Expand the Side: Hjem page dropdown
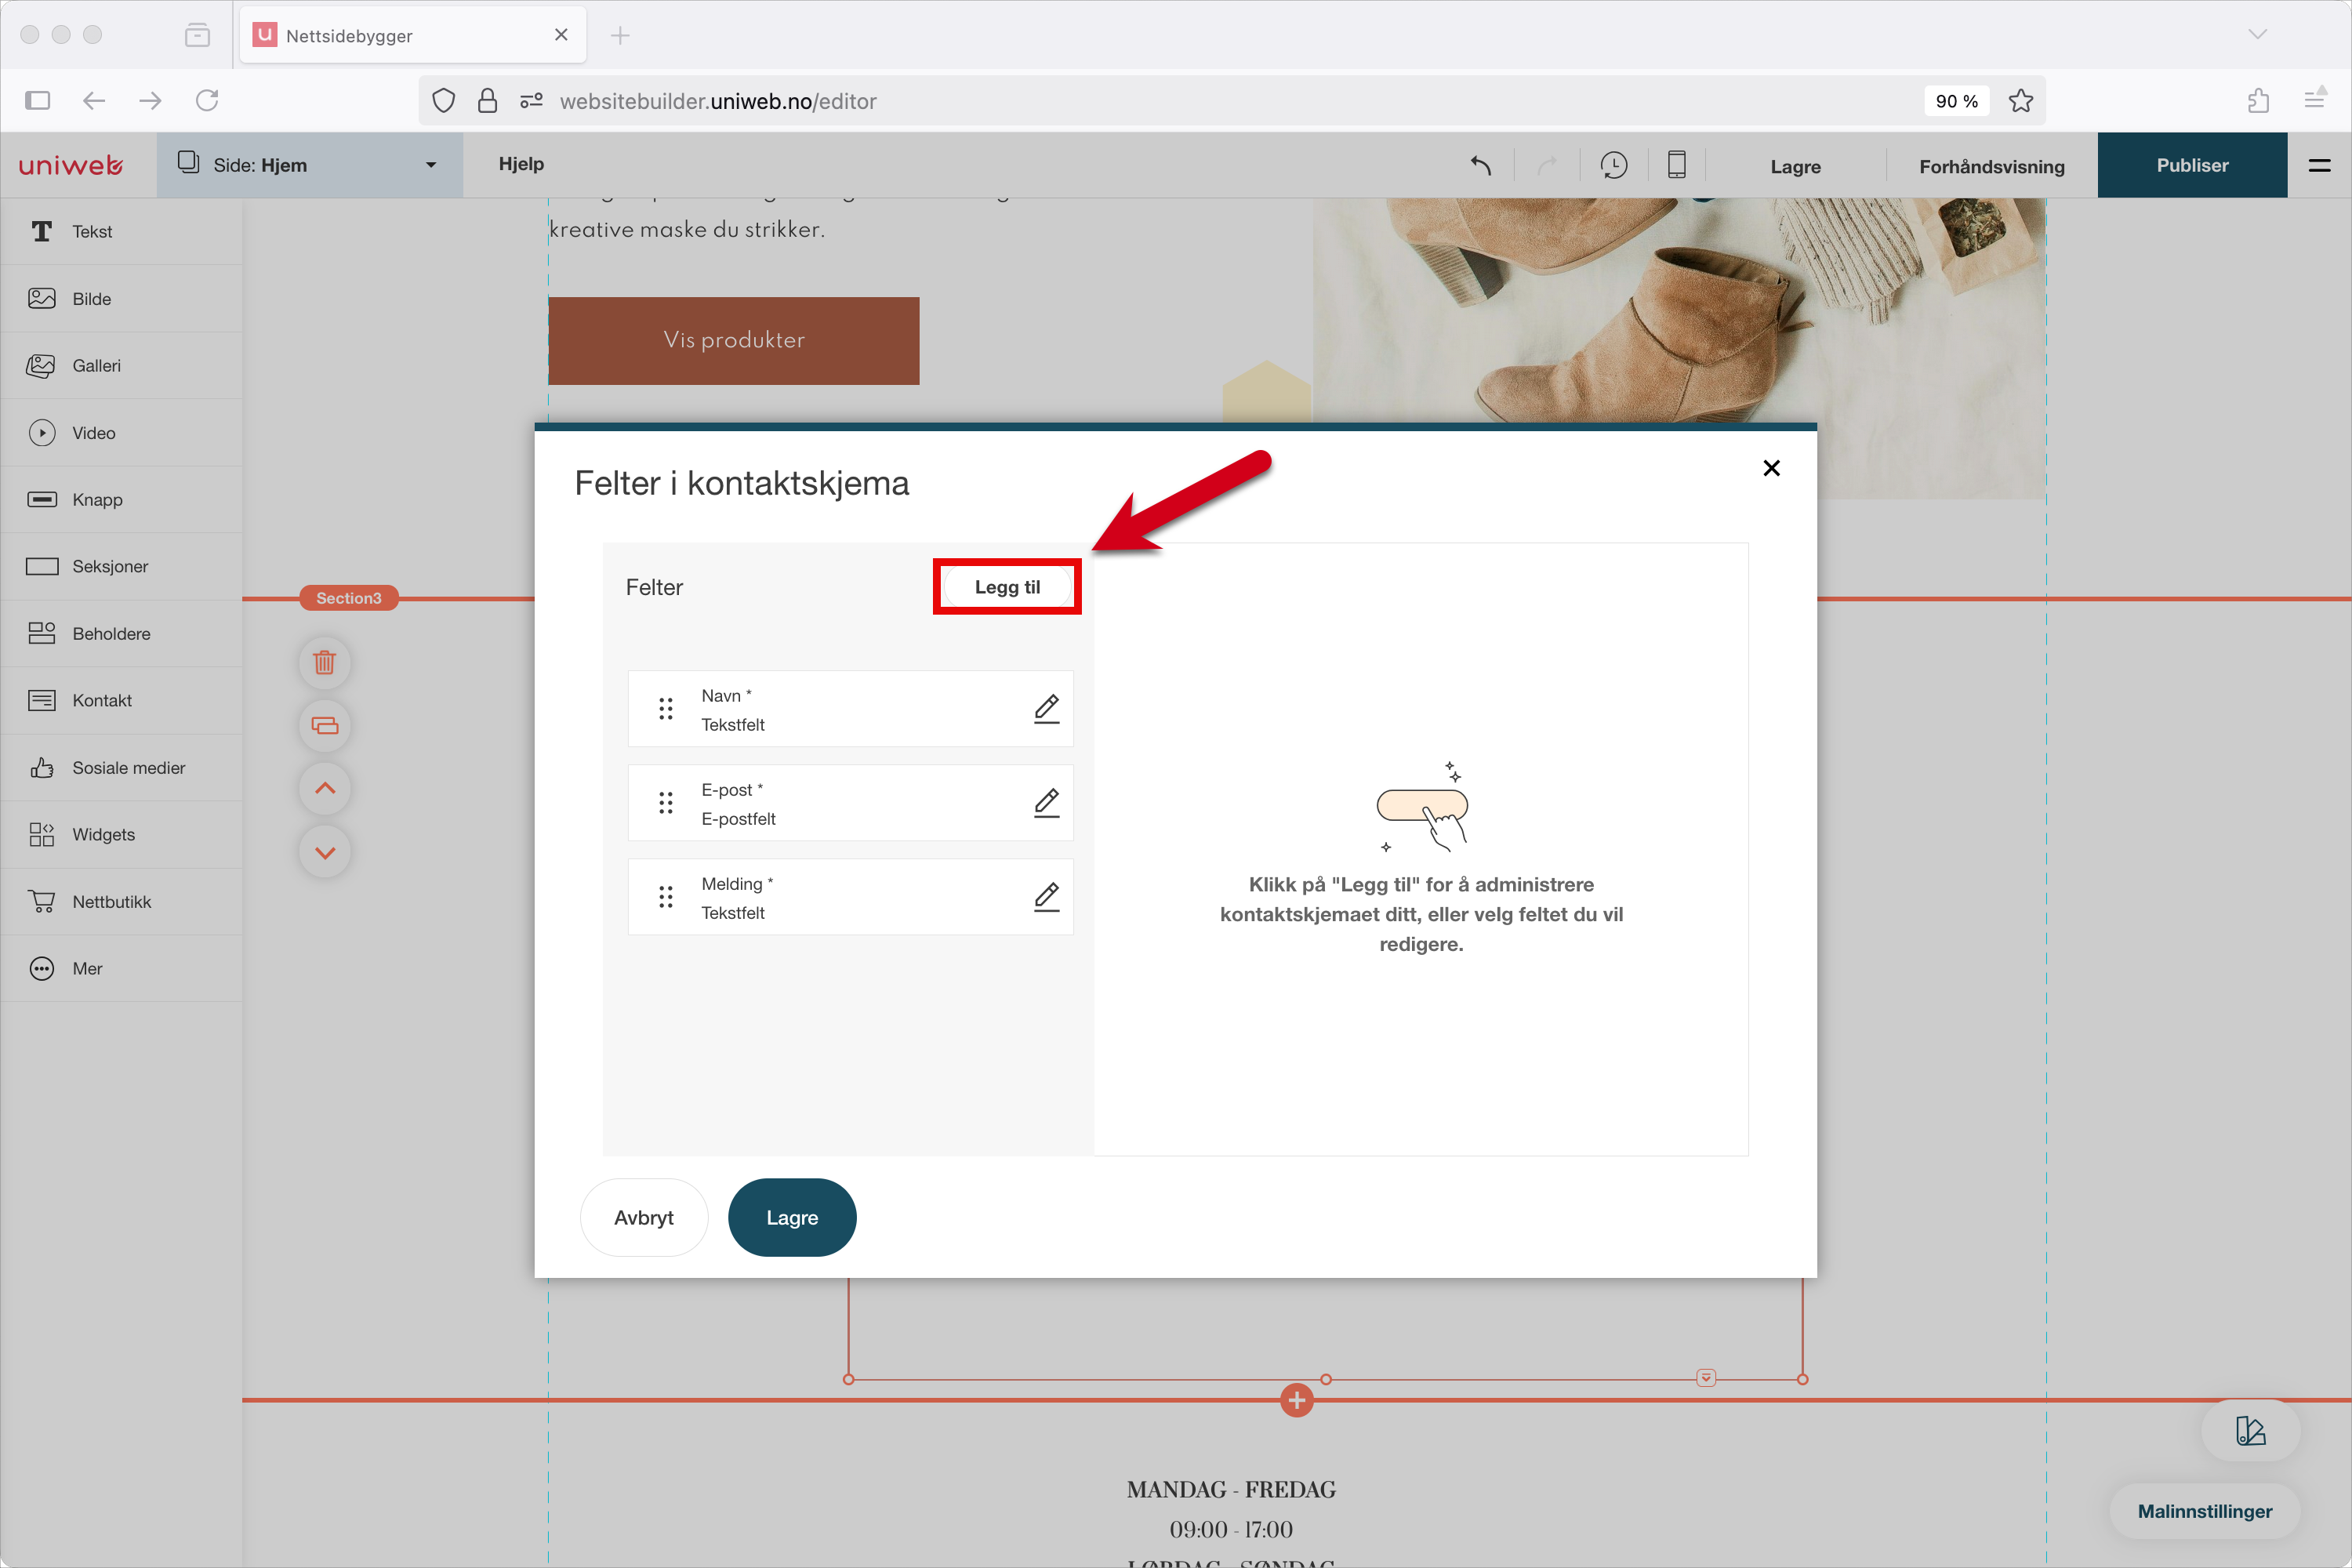 pyautogui.click(x=310, y=165)
